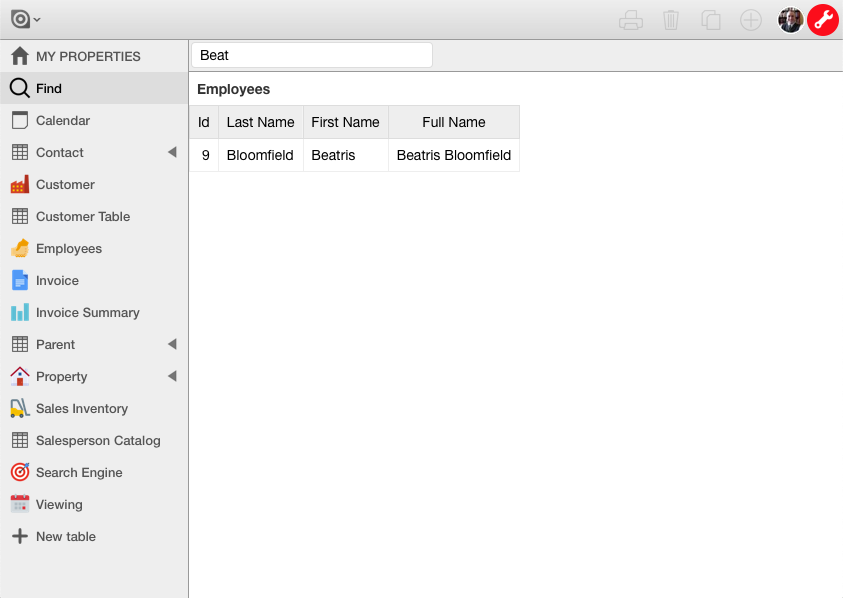This screenshot has width=843, height=598.
Task: Open the Salesperson Catalog sidebar item
Action: coord(94,440)
